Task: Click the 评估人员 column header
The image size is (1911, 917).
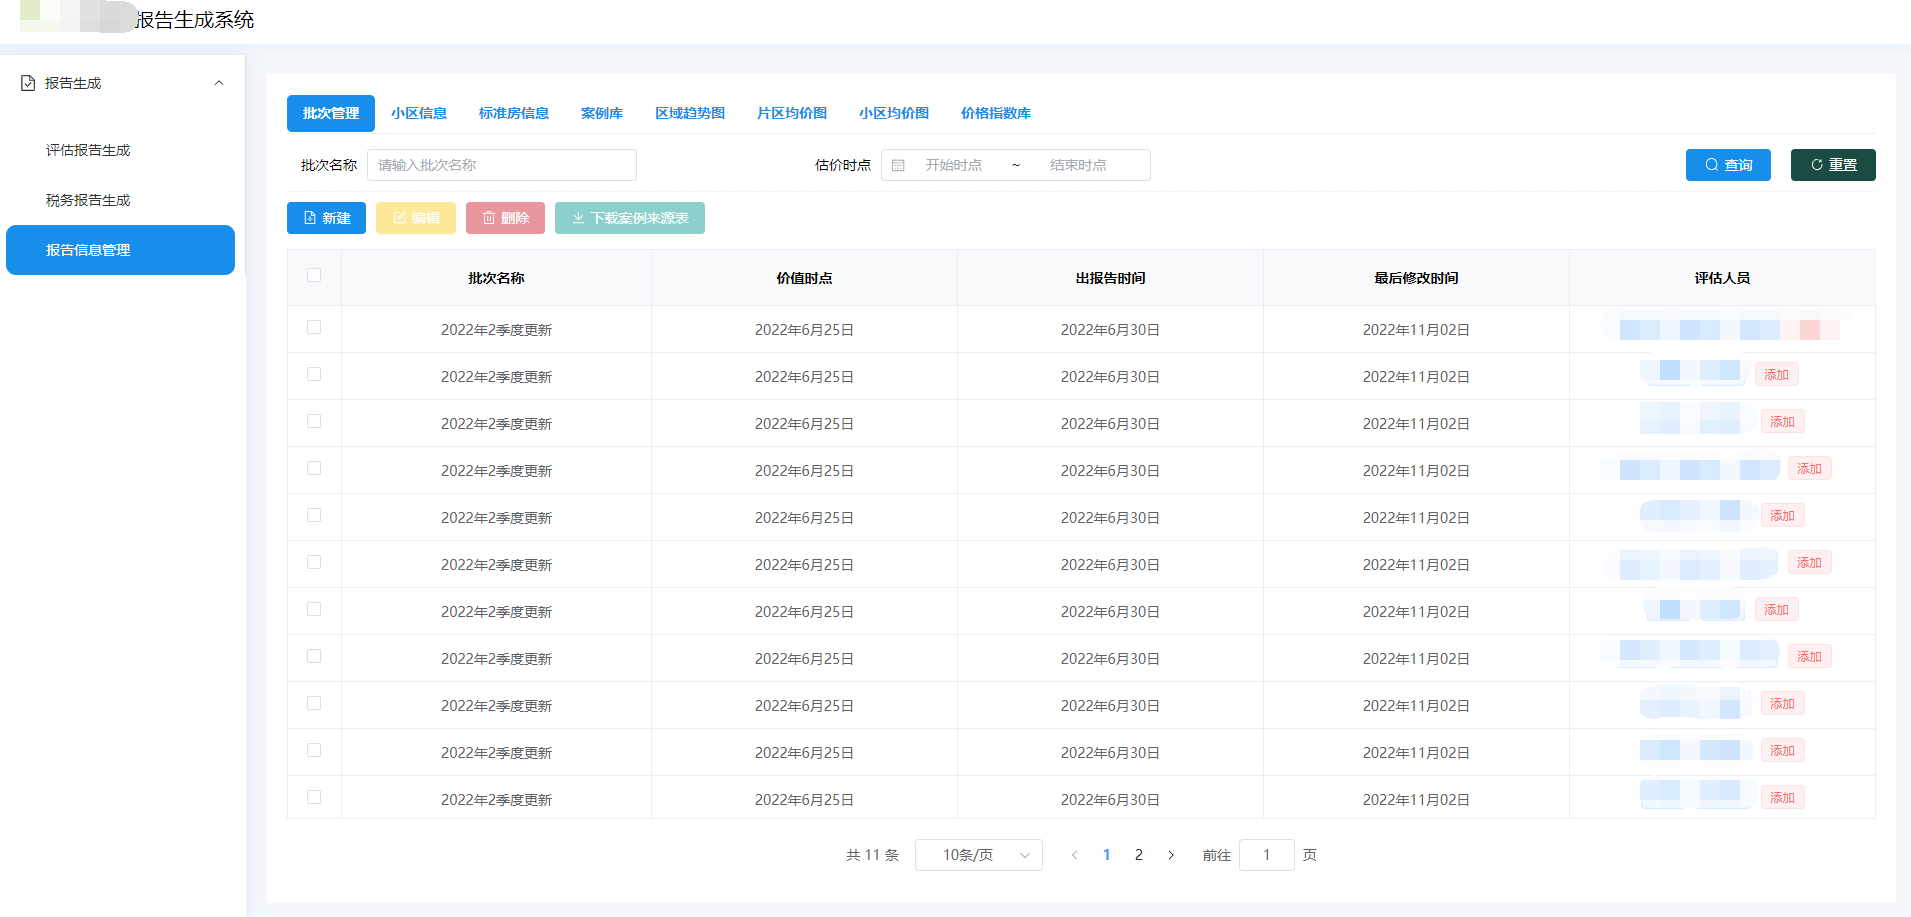Action: 1723,278
